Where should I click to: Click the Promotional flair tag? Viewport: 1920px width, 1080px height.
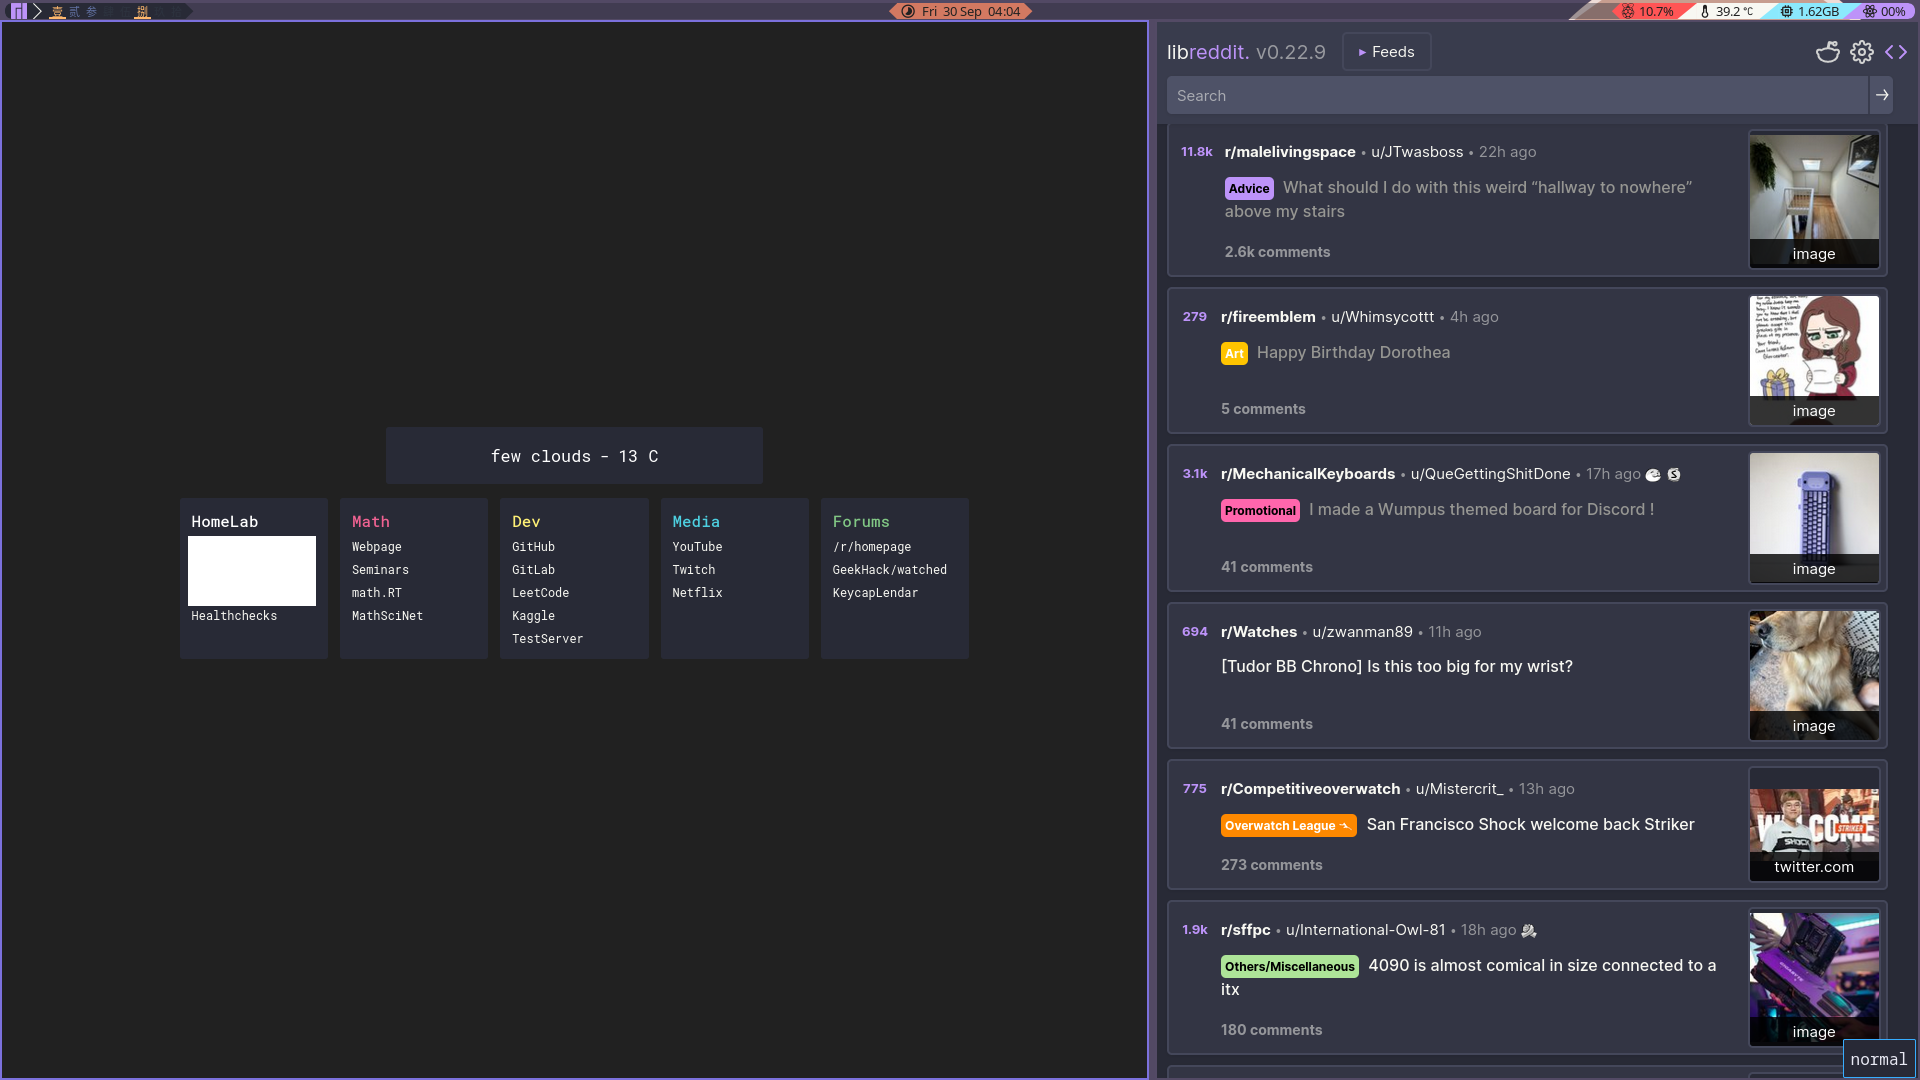1260,510
